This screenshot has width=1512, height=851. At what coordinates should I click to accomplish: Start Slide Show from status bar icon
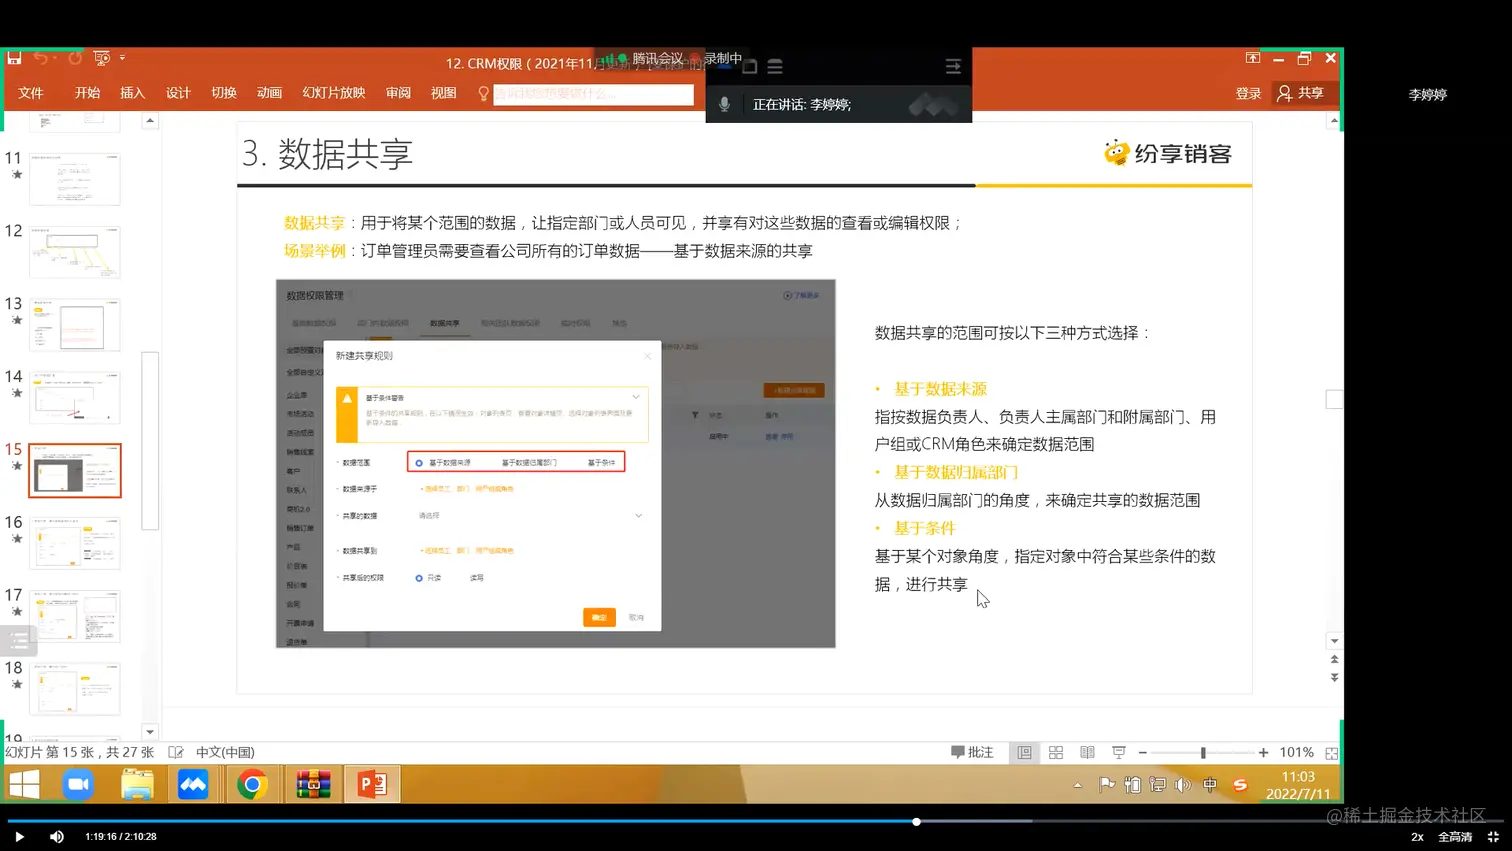1119,752
